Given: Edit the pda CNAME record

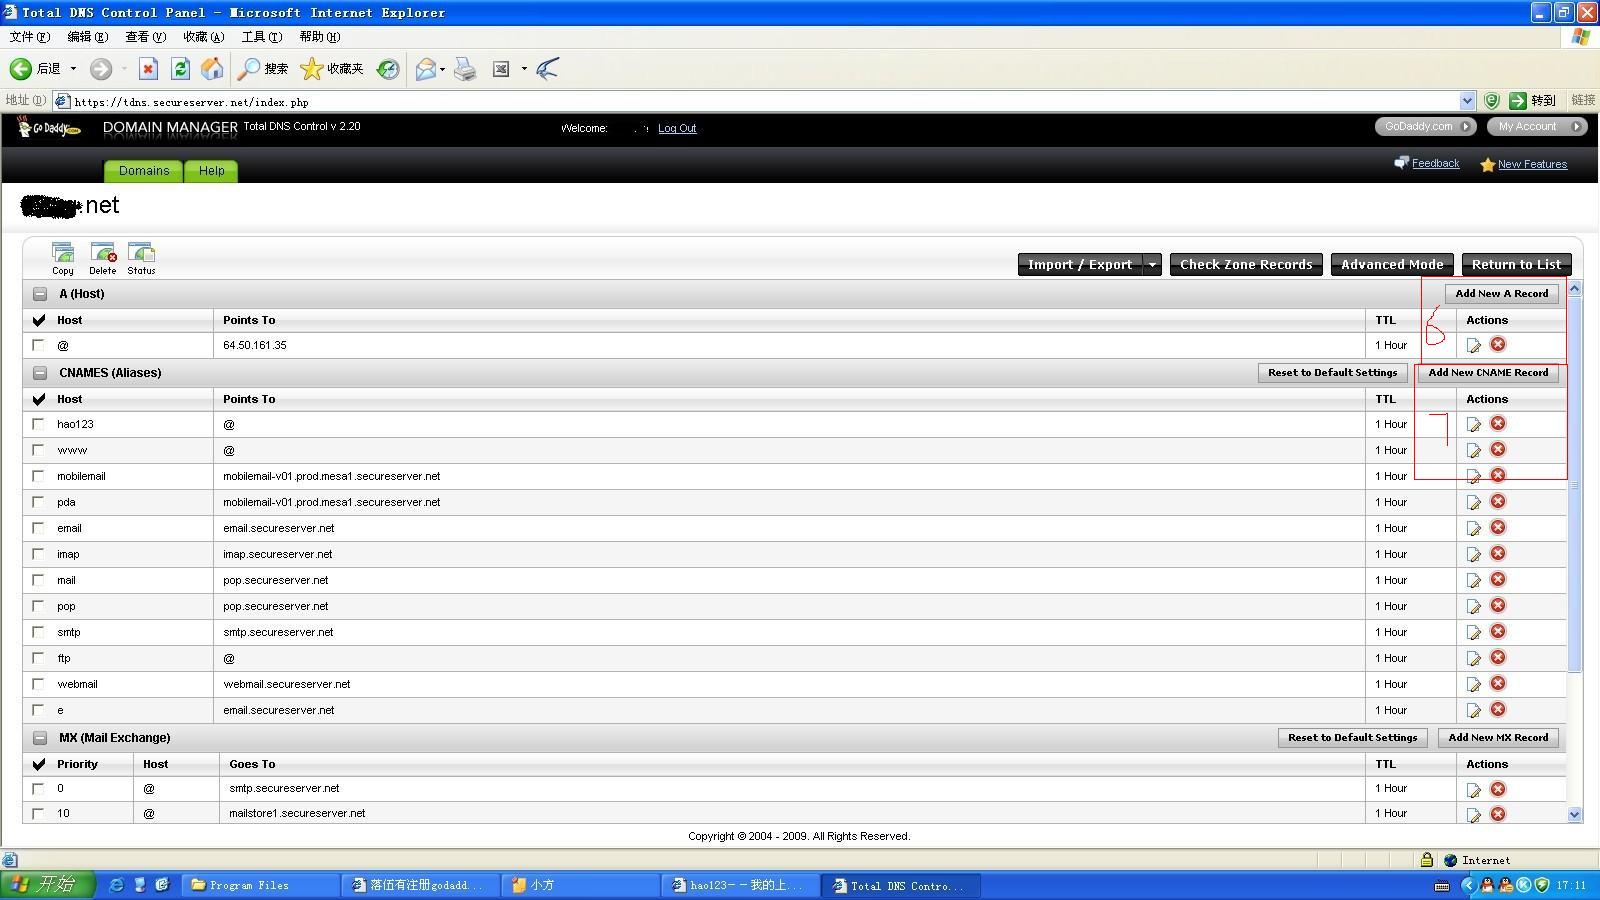Looking at the screenshot, I should tap(1474, 502).
